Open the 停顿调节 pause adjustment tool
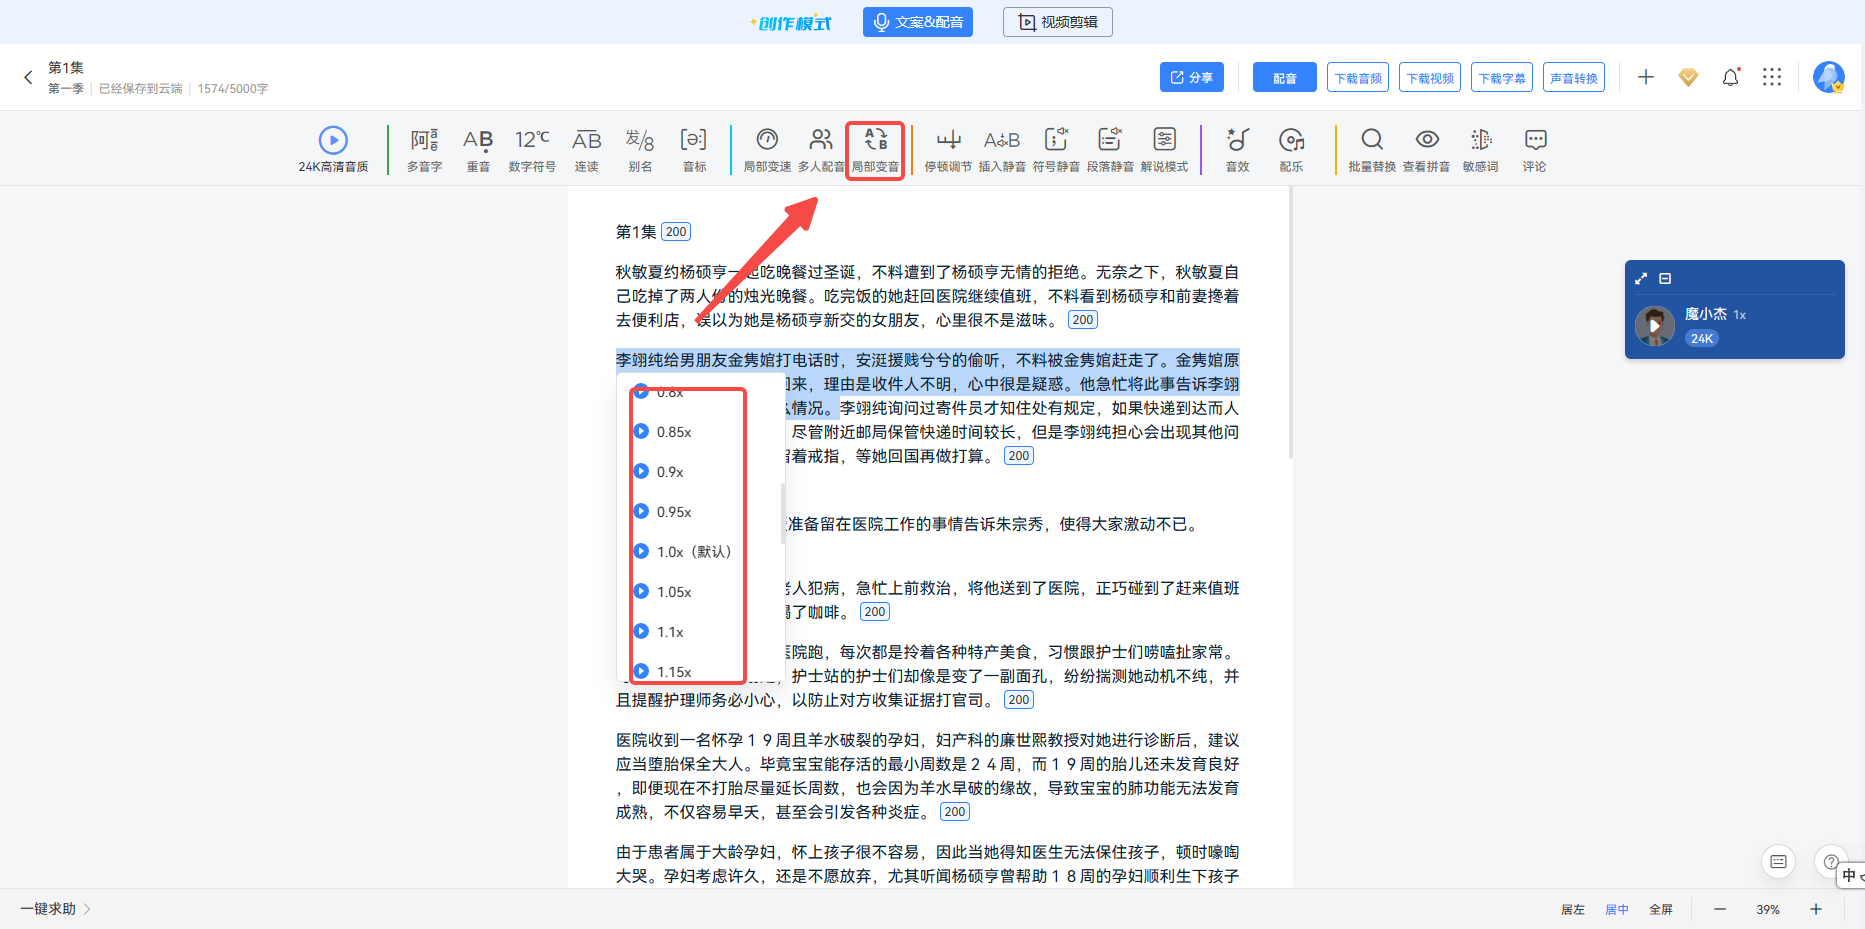The width and height of the screenshot is (1865, 929). point(948,148)
